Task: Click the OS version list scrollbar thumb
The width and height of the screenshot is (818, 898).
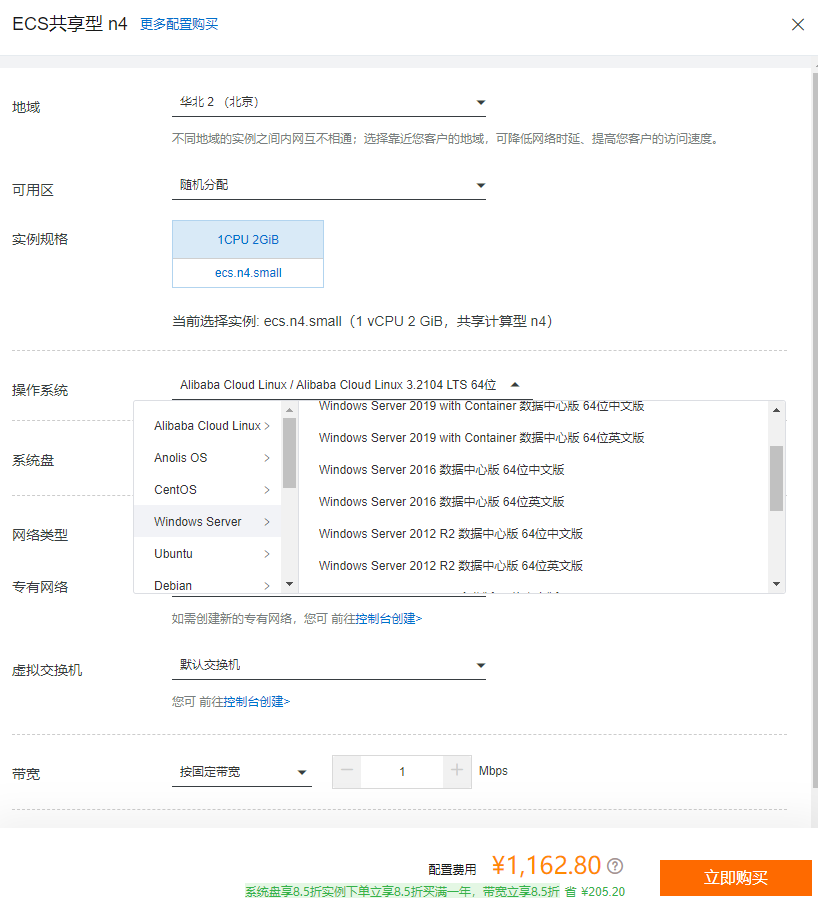Action: [x=776, y=478]
